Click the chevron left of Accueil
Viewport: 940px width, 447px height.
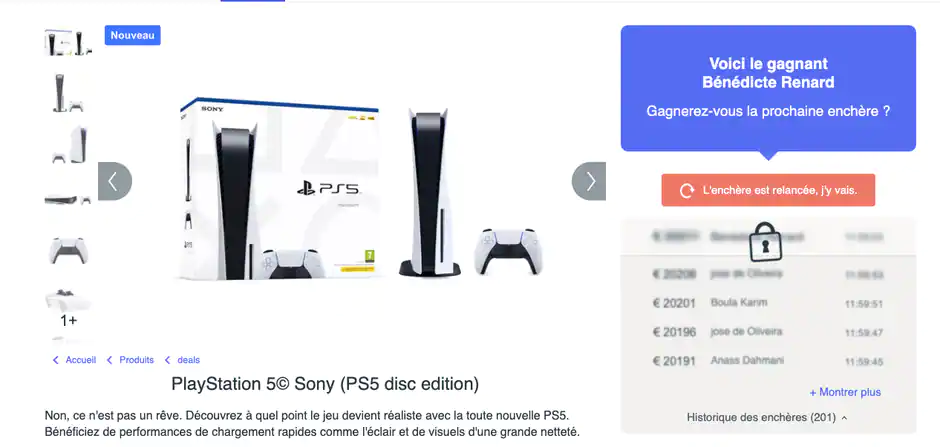pyautogui.click(x=56, y=360)
